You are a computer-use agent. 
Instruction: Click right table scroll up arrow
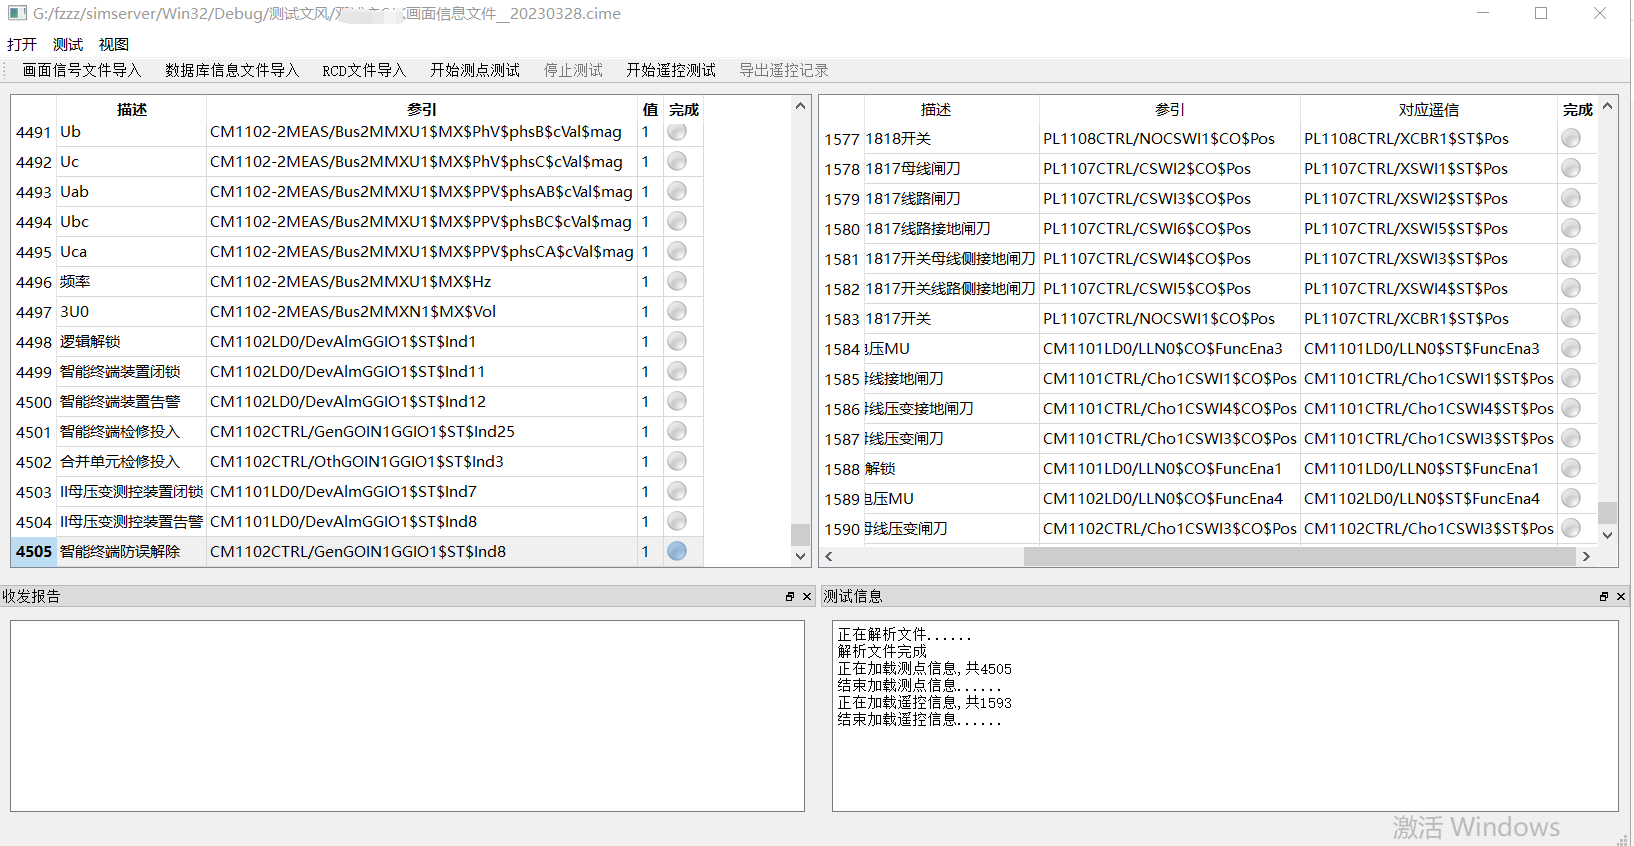1607,106
